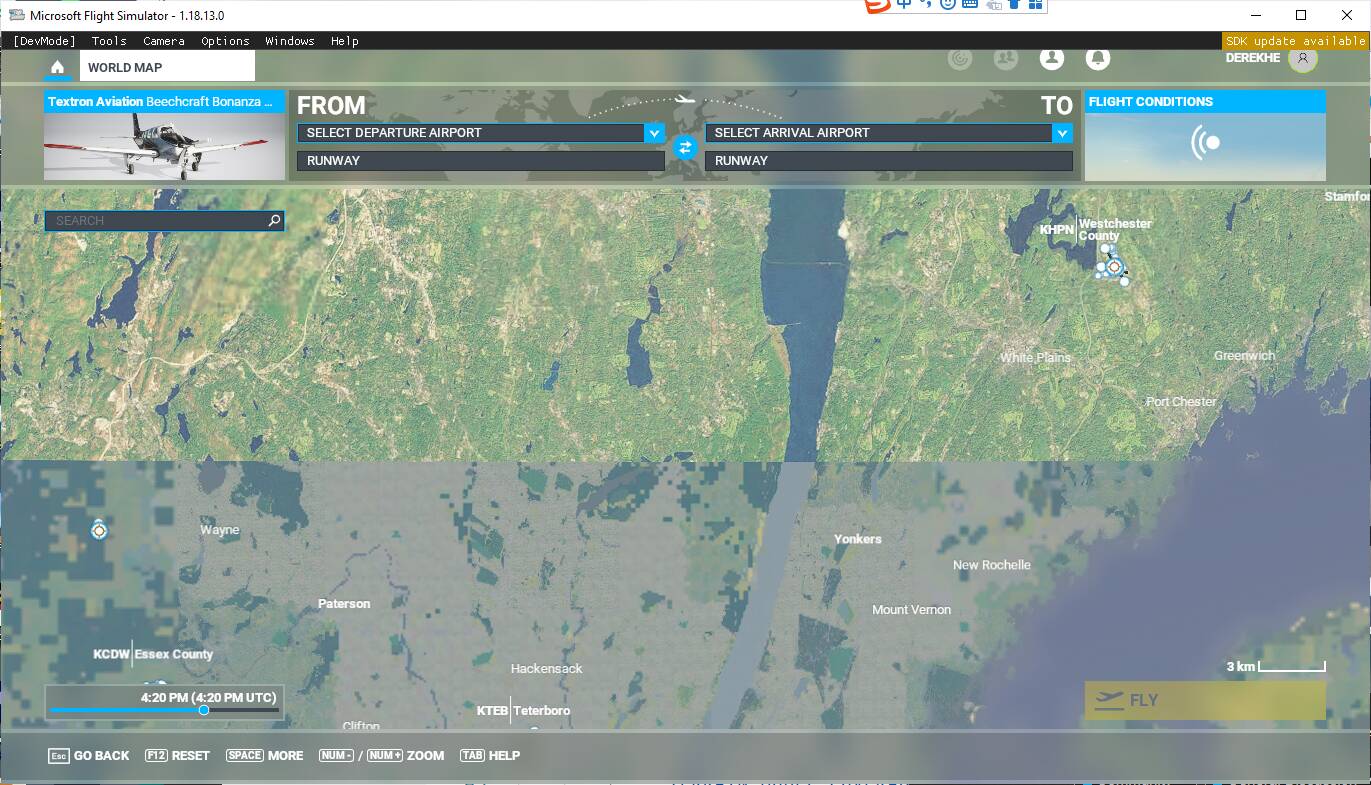This screenshot has height=785, width=1371.
Task: Open the Tools menu
Action: (109, 41)
